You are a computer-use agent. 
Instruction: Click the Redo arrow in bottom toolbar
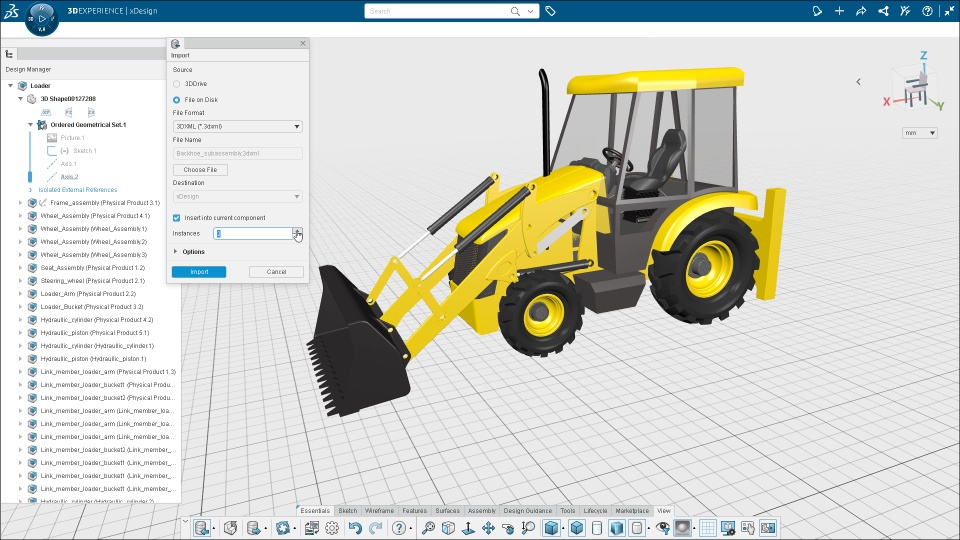click(x=375, y=528)
